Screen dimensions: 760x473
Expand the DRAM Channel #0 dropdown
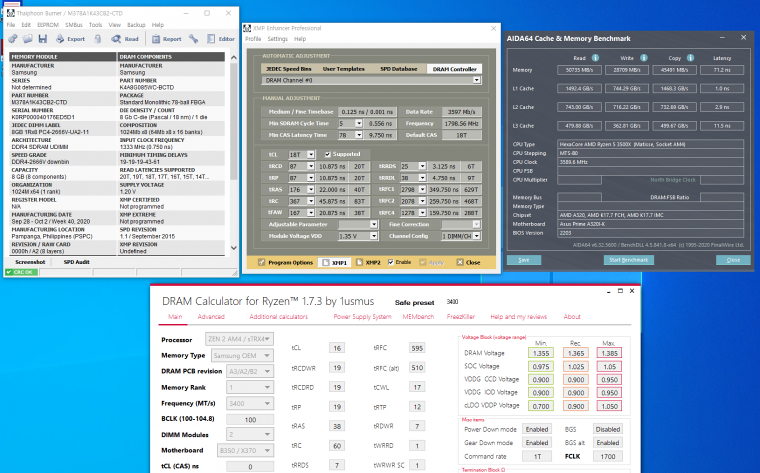click(x=476, y=80)
